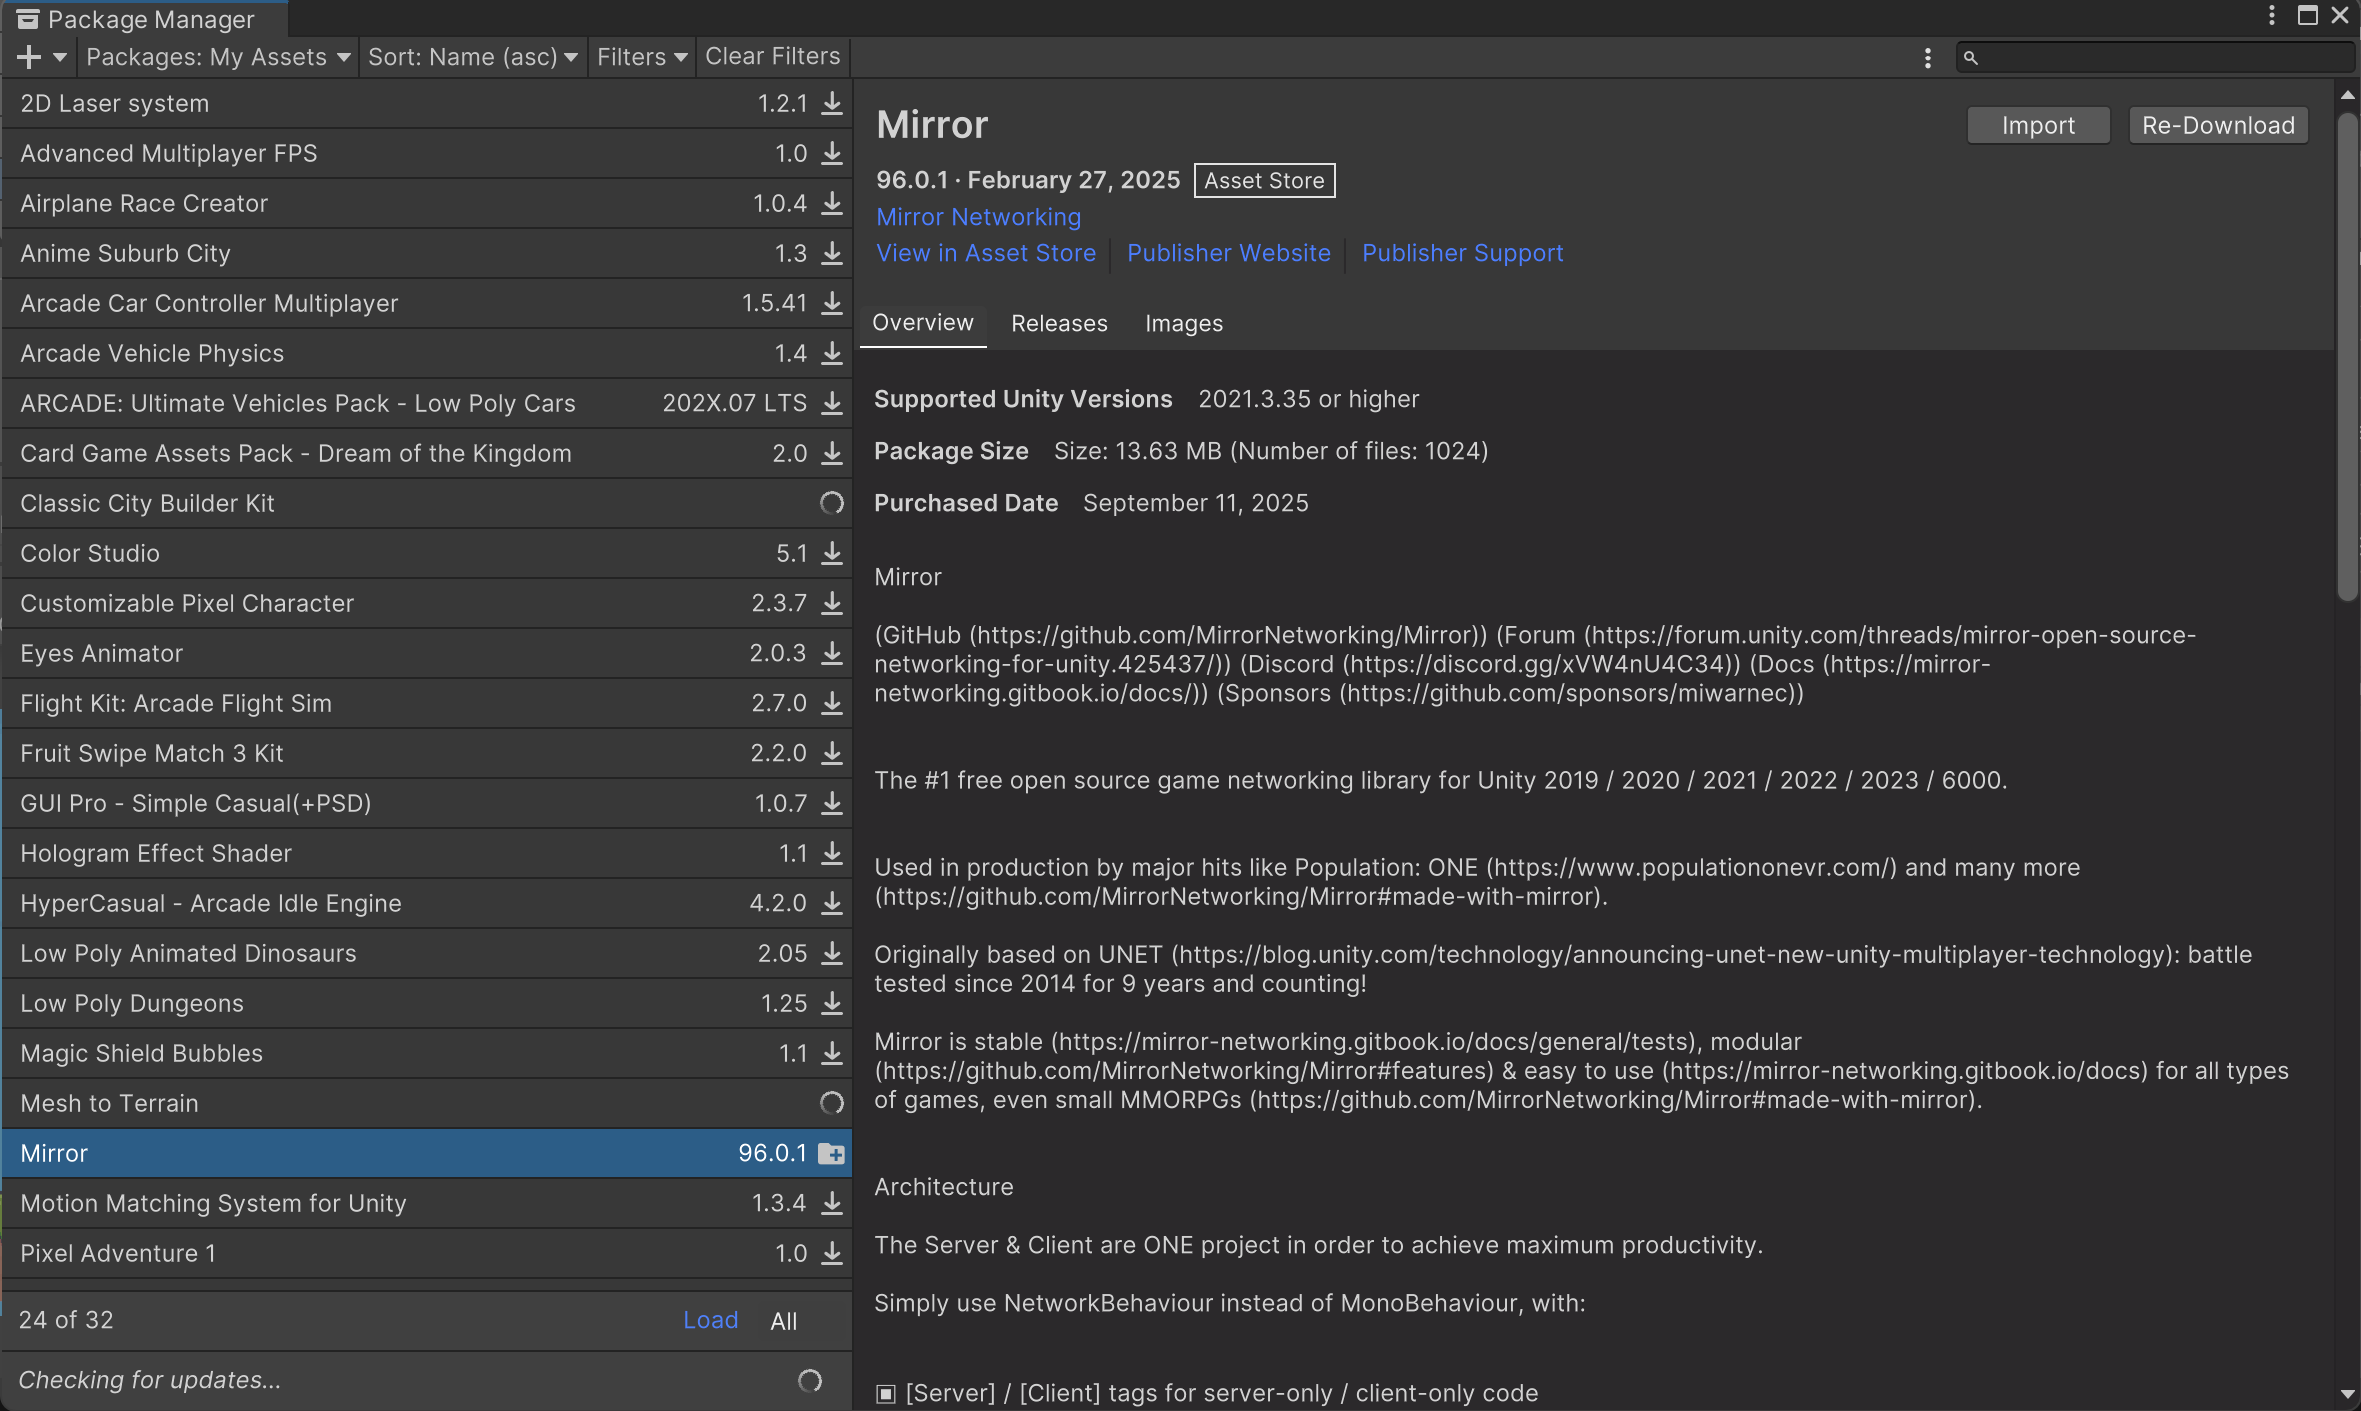Viewport: 2361px width, 1411px height.
Task: Click the import icon on Mirror row
Action: point(831,1154)
